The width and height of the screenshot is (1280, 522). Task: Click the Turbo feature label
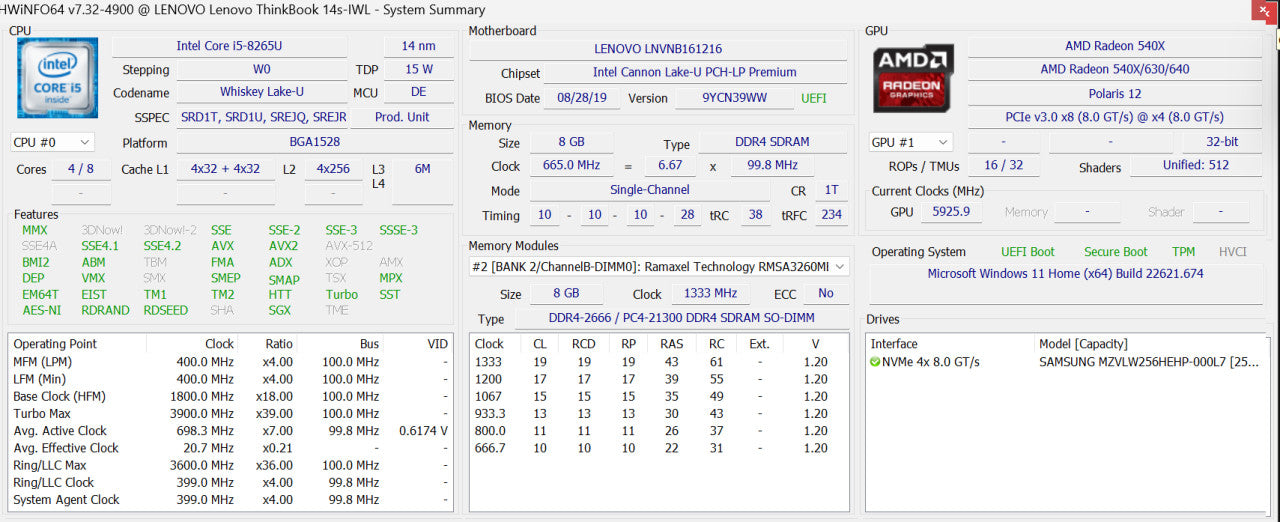coord(341,294)
